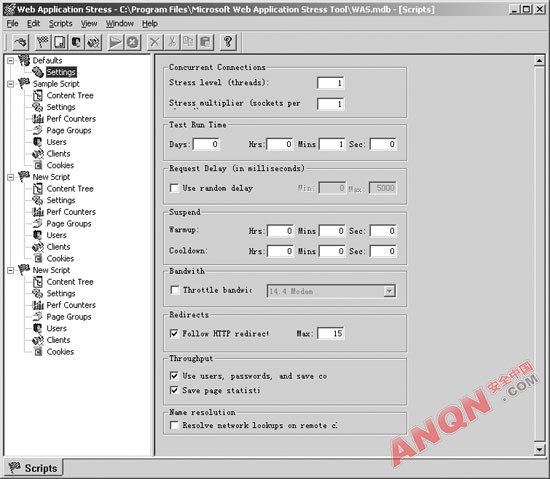Image resolution: width=550 pixels, height=479 pixels.
Task: Uncheck Follow HTTP redirects checkbox
Action: tap(174, 333)
